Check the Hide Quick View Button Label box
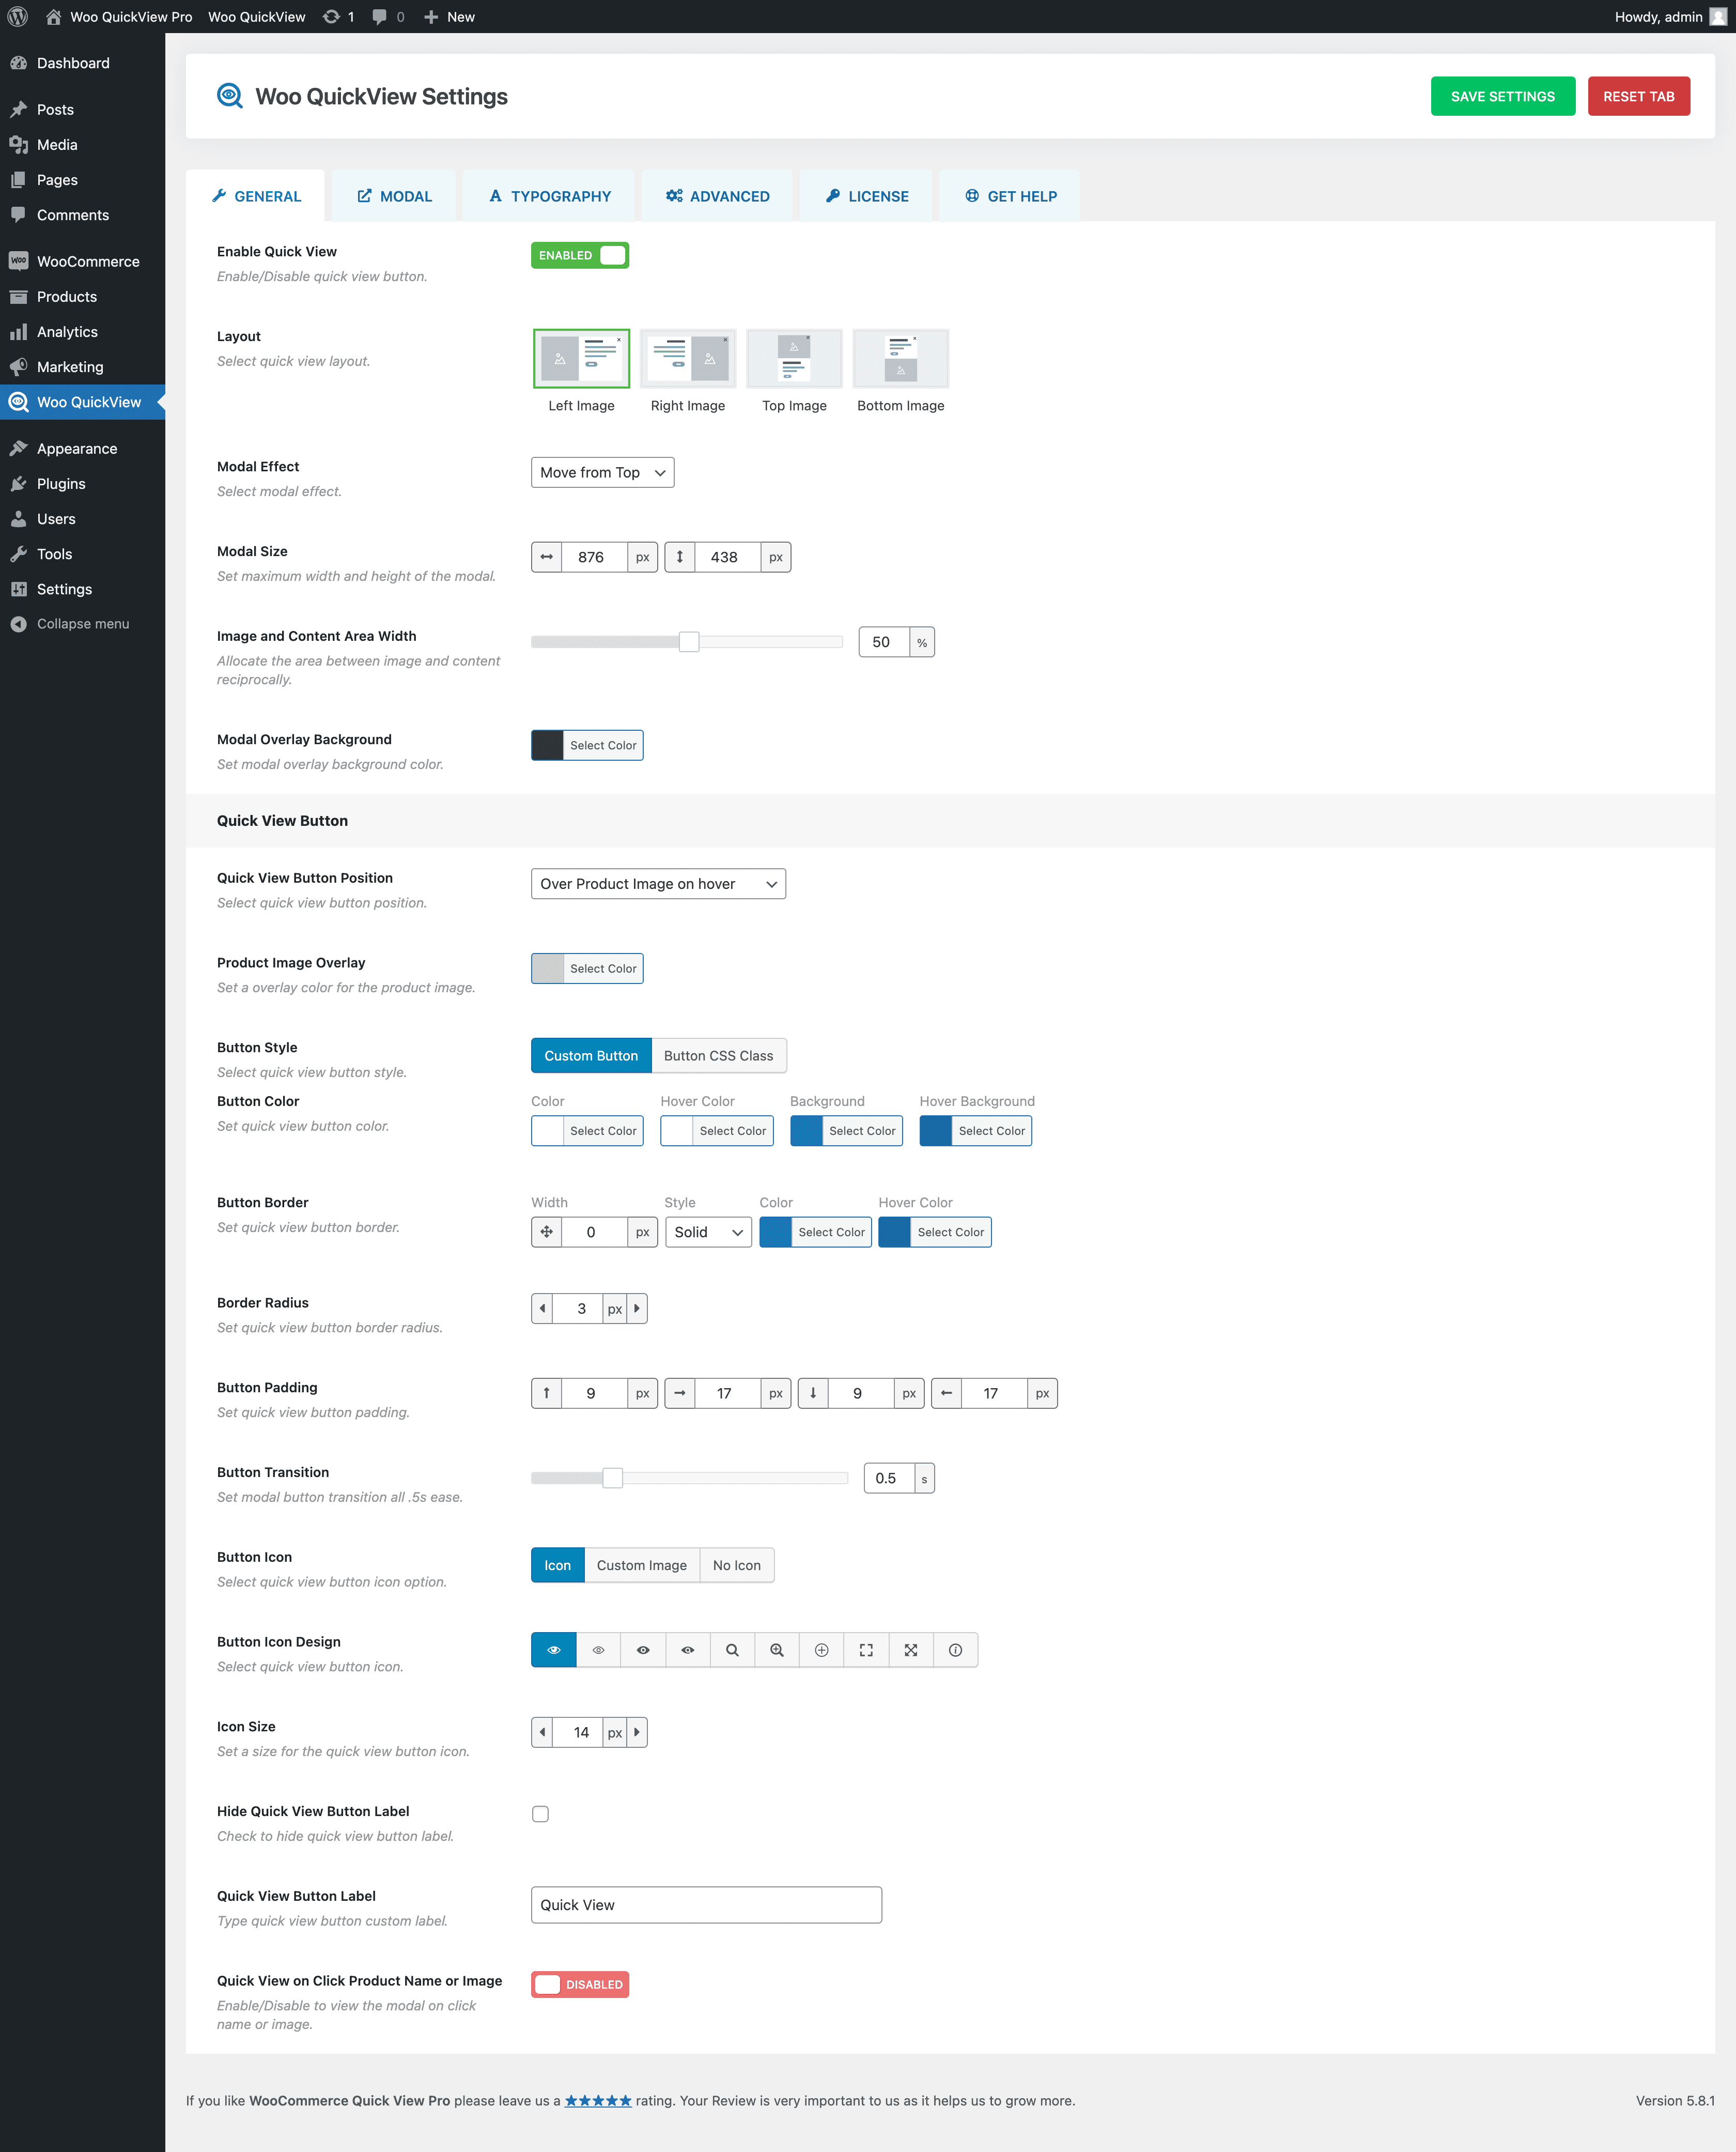 pyautogui.click(x=540, y=1814)
